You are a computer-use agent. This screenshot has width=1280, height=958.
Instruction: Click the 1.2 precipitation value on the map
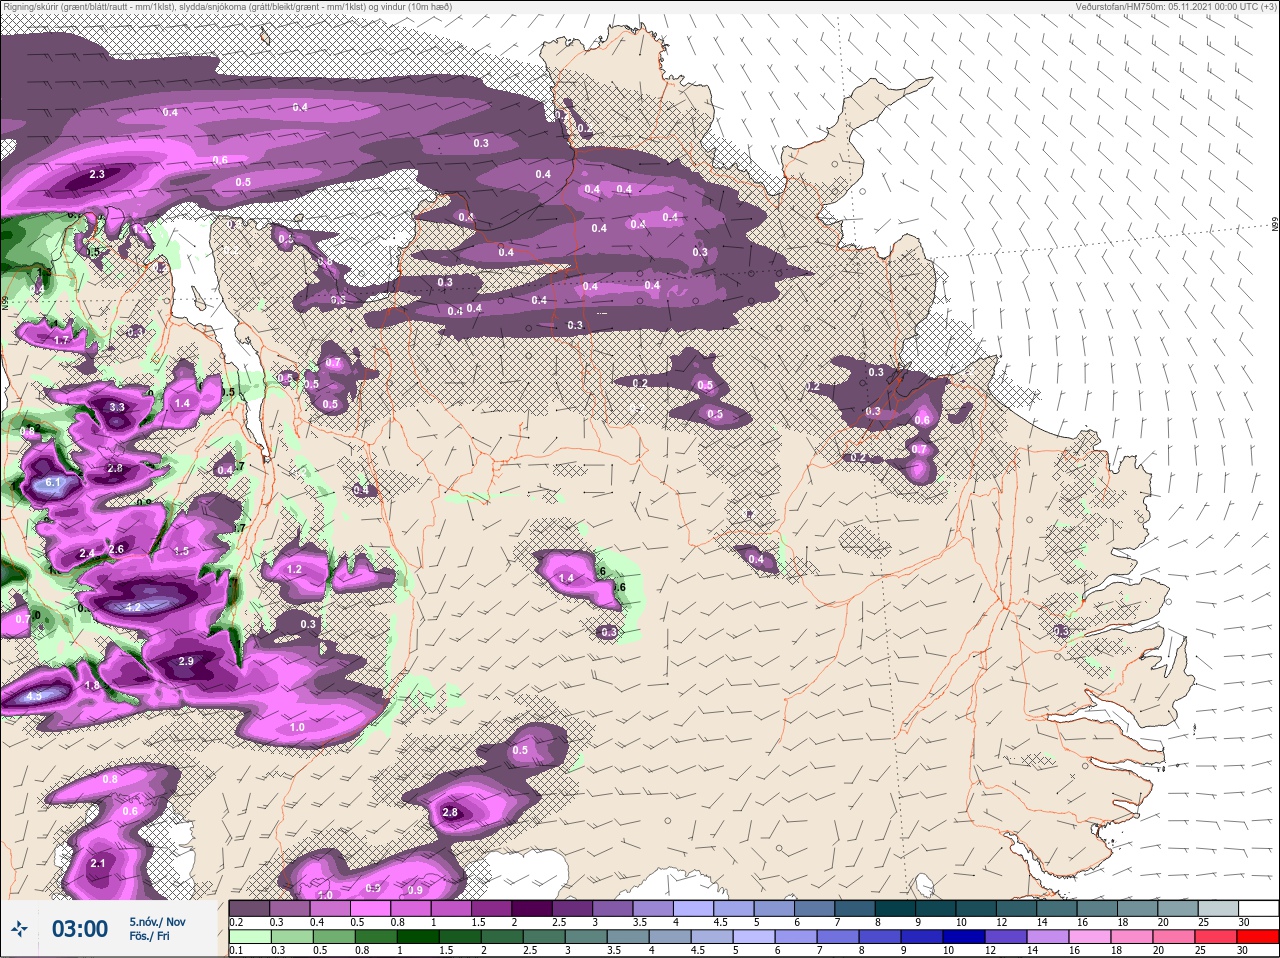pyautogui.click(x=294, y=570)
